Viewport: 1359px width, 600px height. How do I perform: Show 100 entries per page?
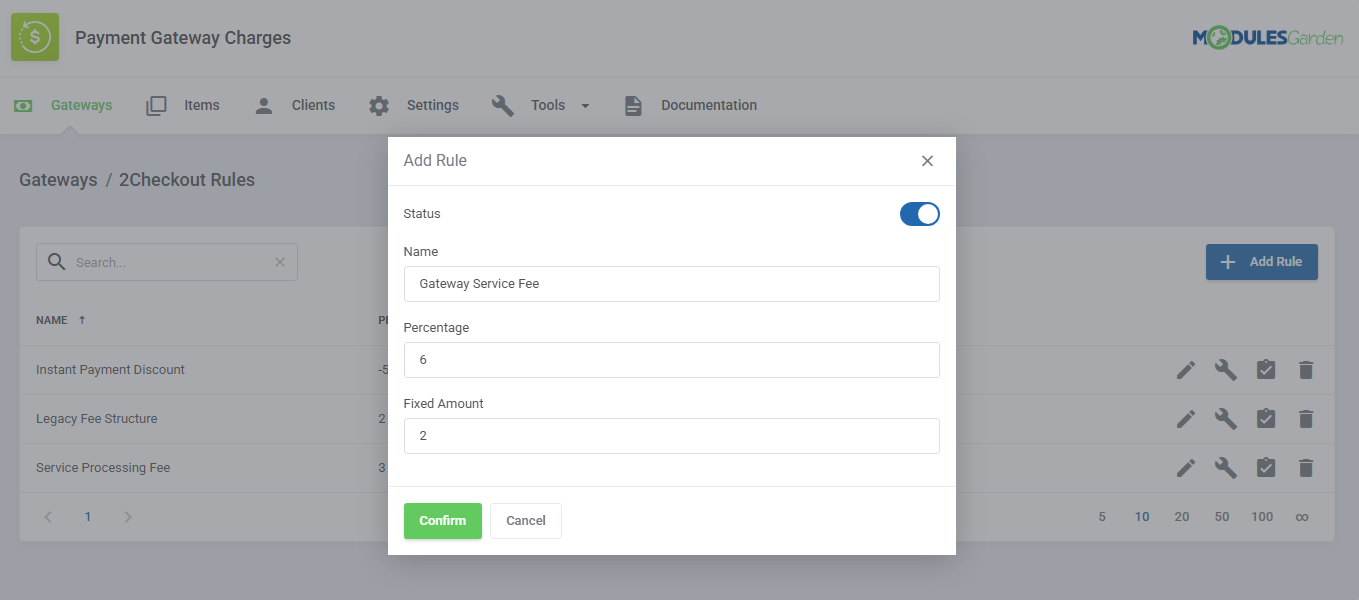click(x=1262, y=516)
